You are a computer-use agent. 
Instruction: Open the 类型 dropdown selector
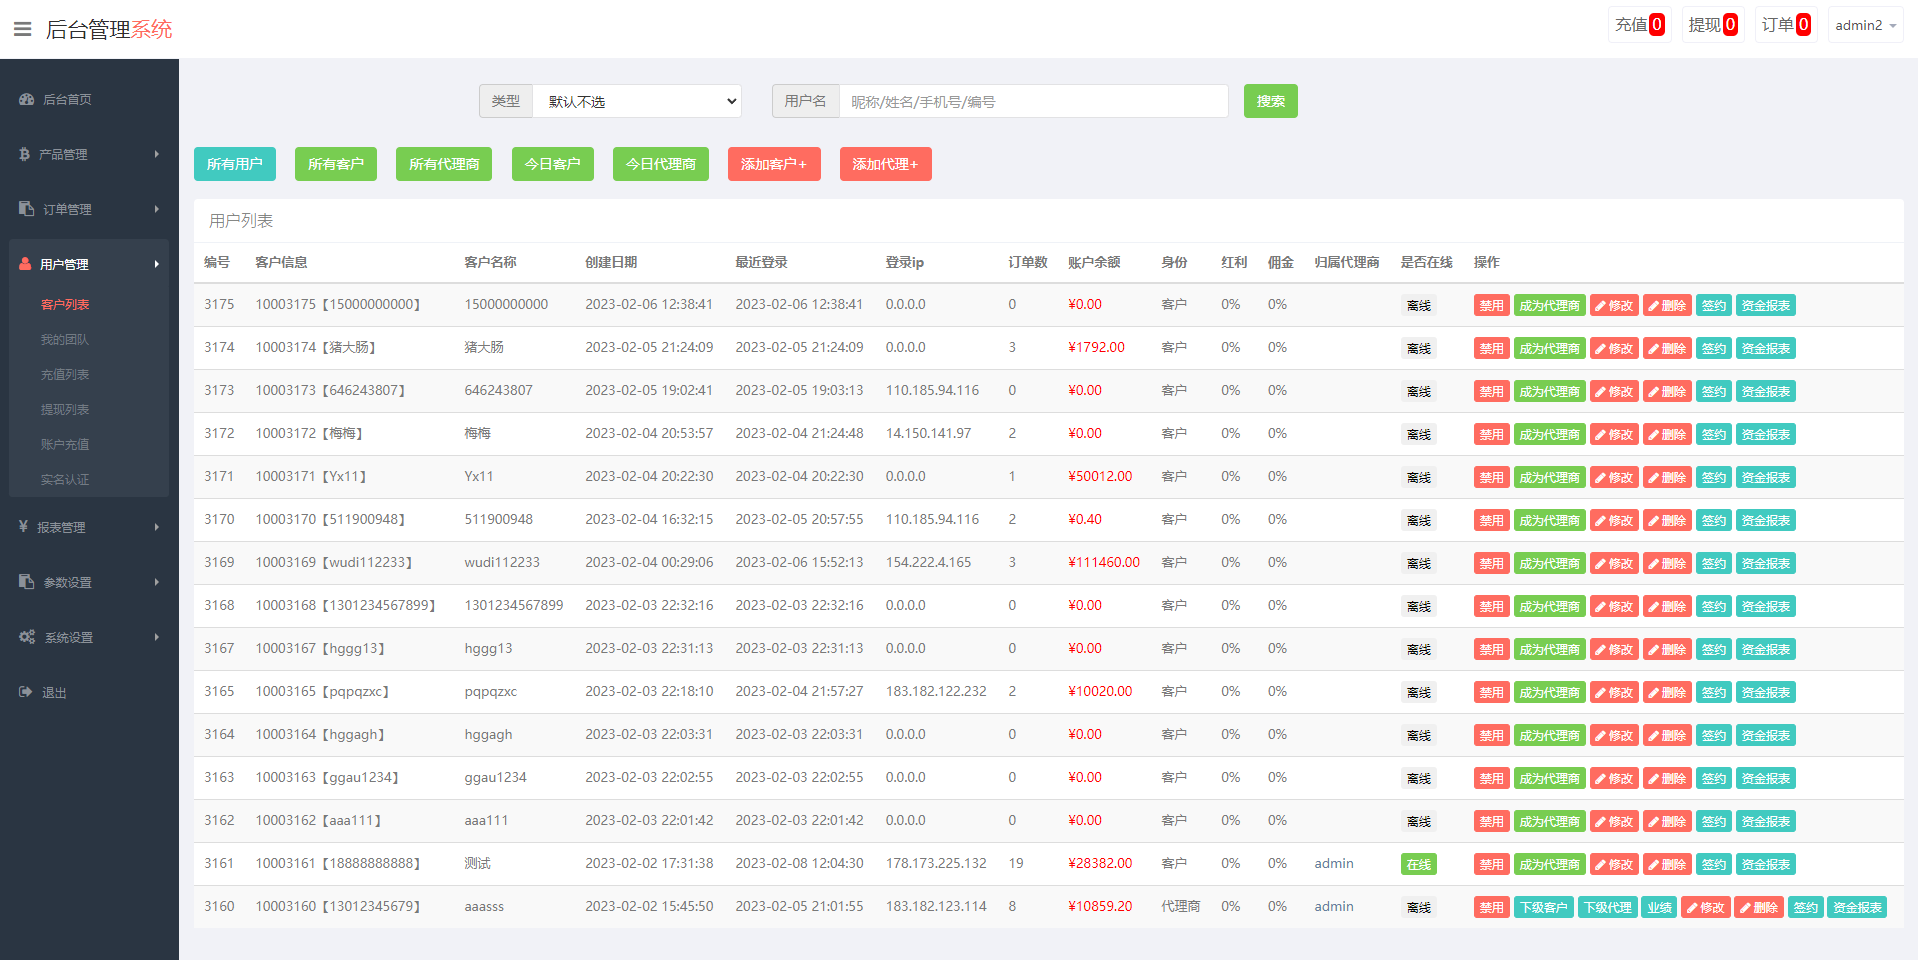[637, 101]
